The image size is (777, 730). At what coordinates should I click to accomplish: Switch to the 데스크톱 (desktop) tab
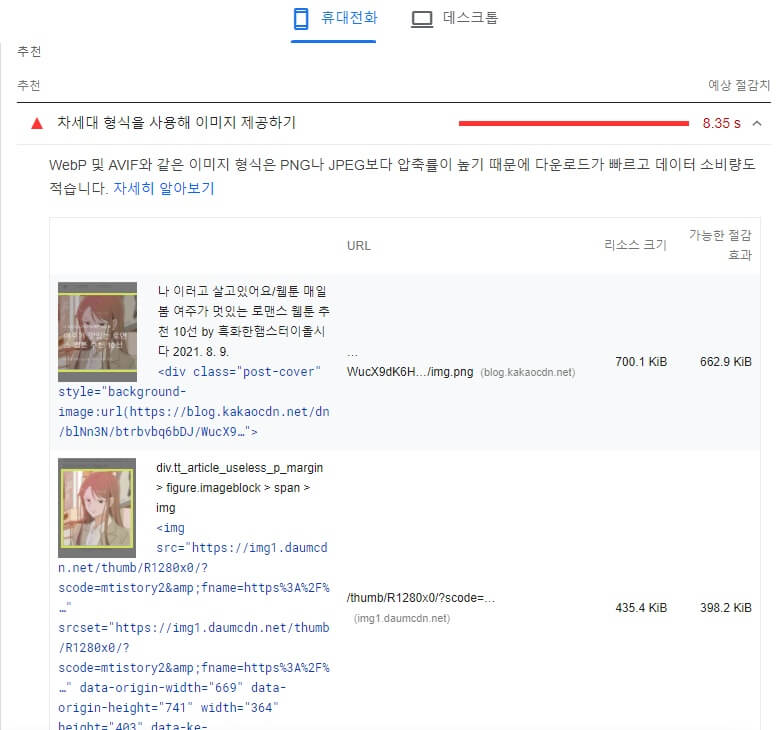(x=454, y=19)
